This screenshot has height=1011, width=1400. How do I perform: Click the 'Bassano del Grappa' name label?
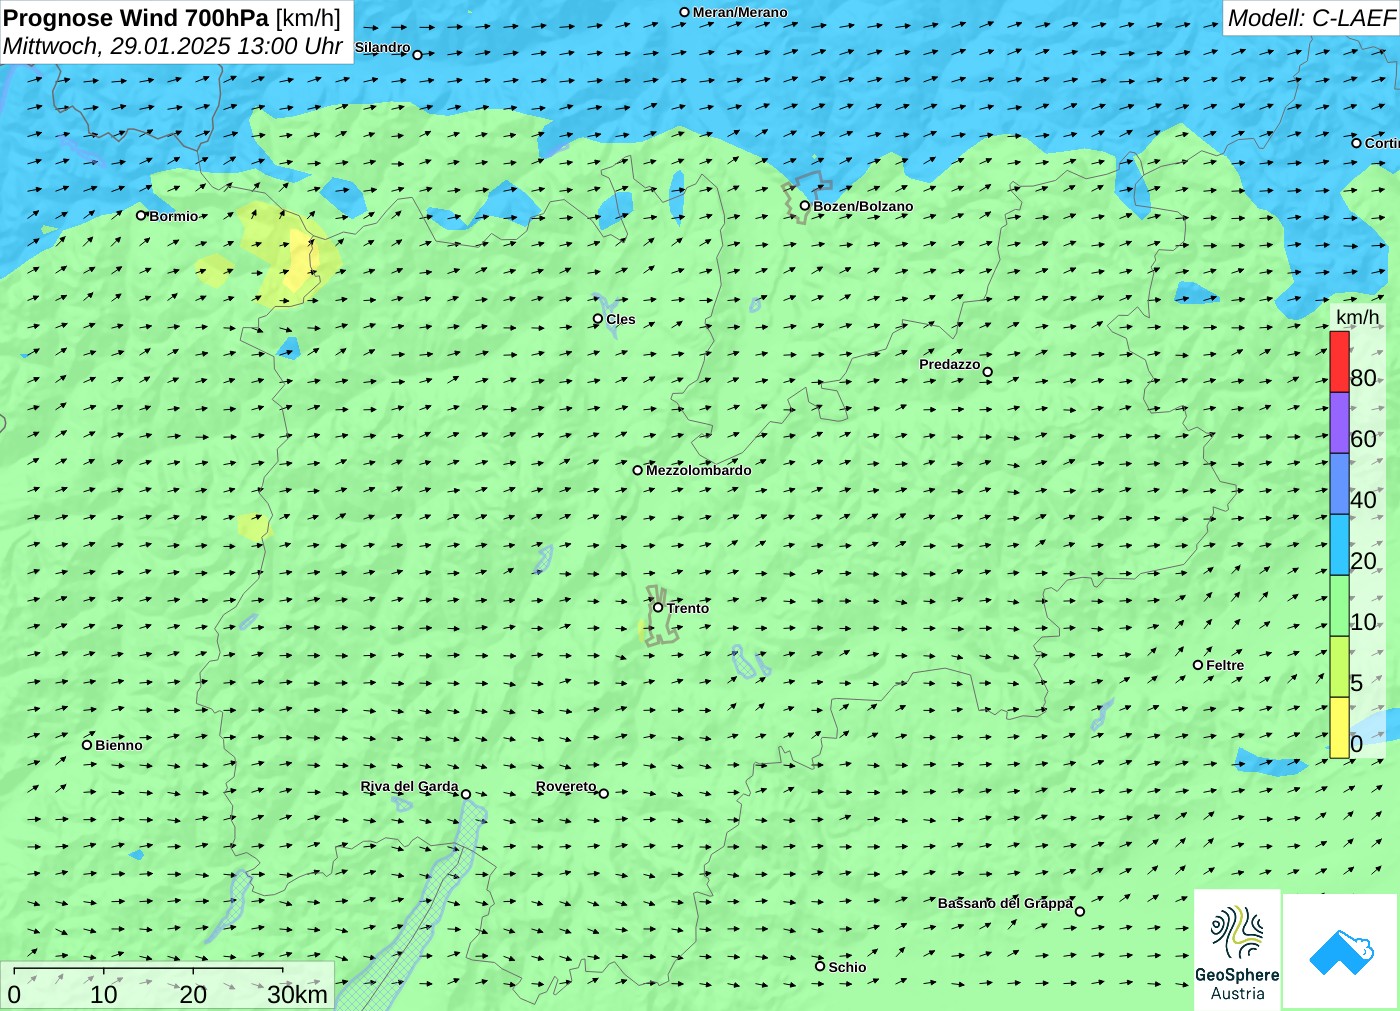(1005, 903)
